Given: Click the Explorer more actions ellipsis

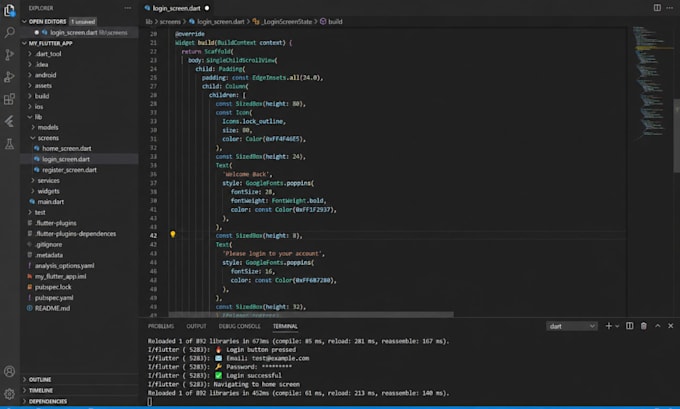Looking at the screenshot, I should click(x=128, y=8).
